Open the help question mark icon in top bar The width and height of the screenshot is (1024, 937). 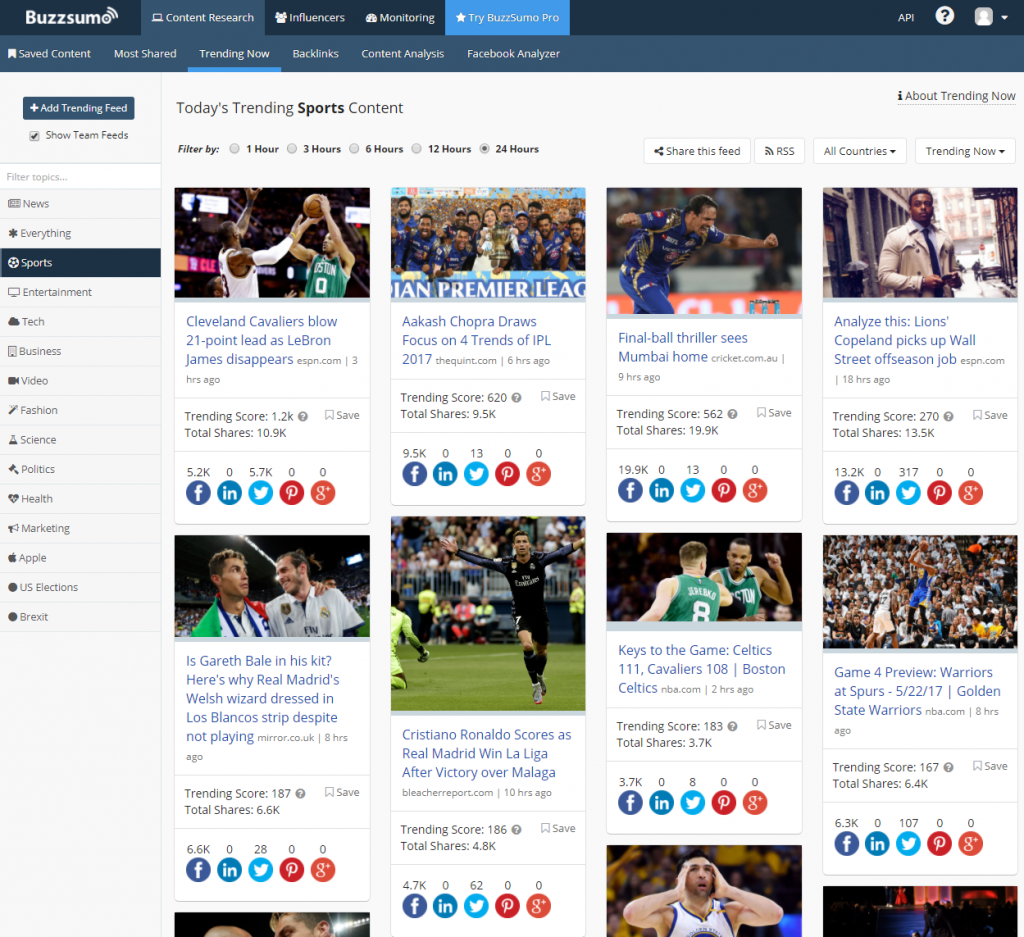click(944, 16)
